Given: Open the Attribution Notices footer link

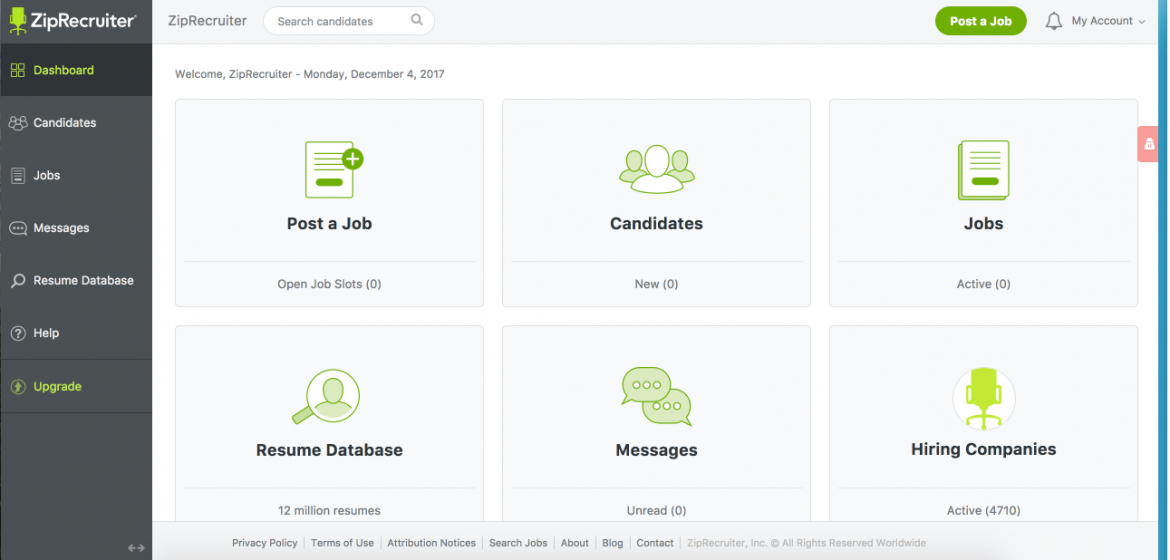Looking at the screenshot, I should click(x=431, y=543).
